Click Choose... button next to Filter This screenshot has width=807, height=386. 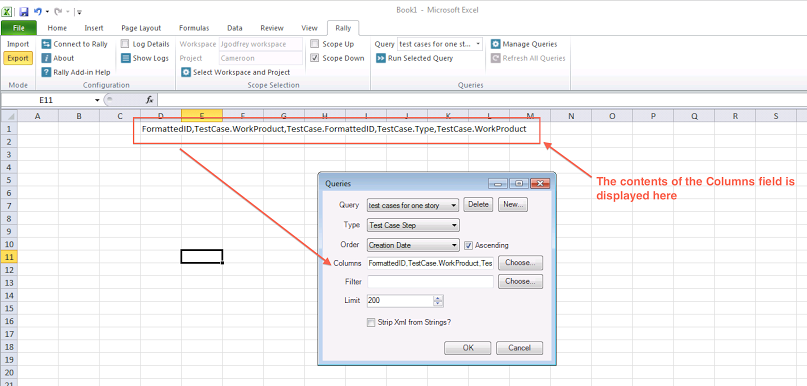click(520, 282)
